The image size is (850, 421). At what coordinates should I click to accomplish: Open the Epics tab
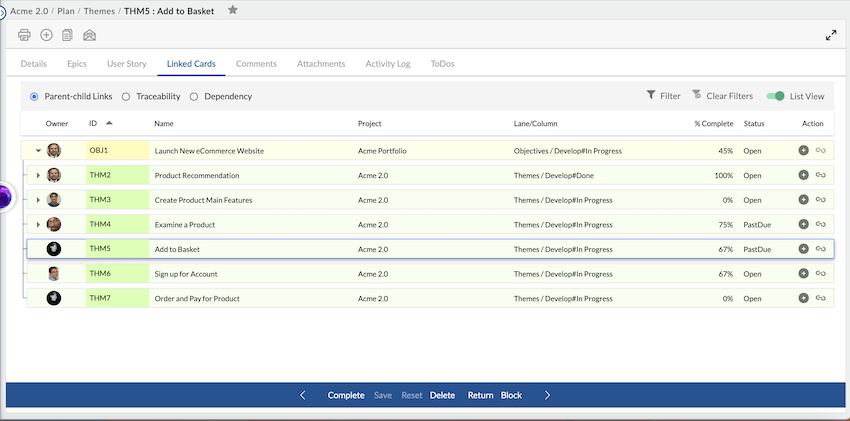[77, 63]
